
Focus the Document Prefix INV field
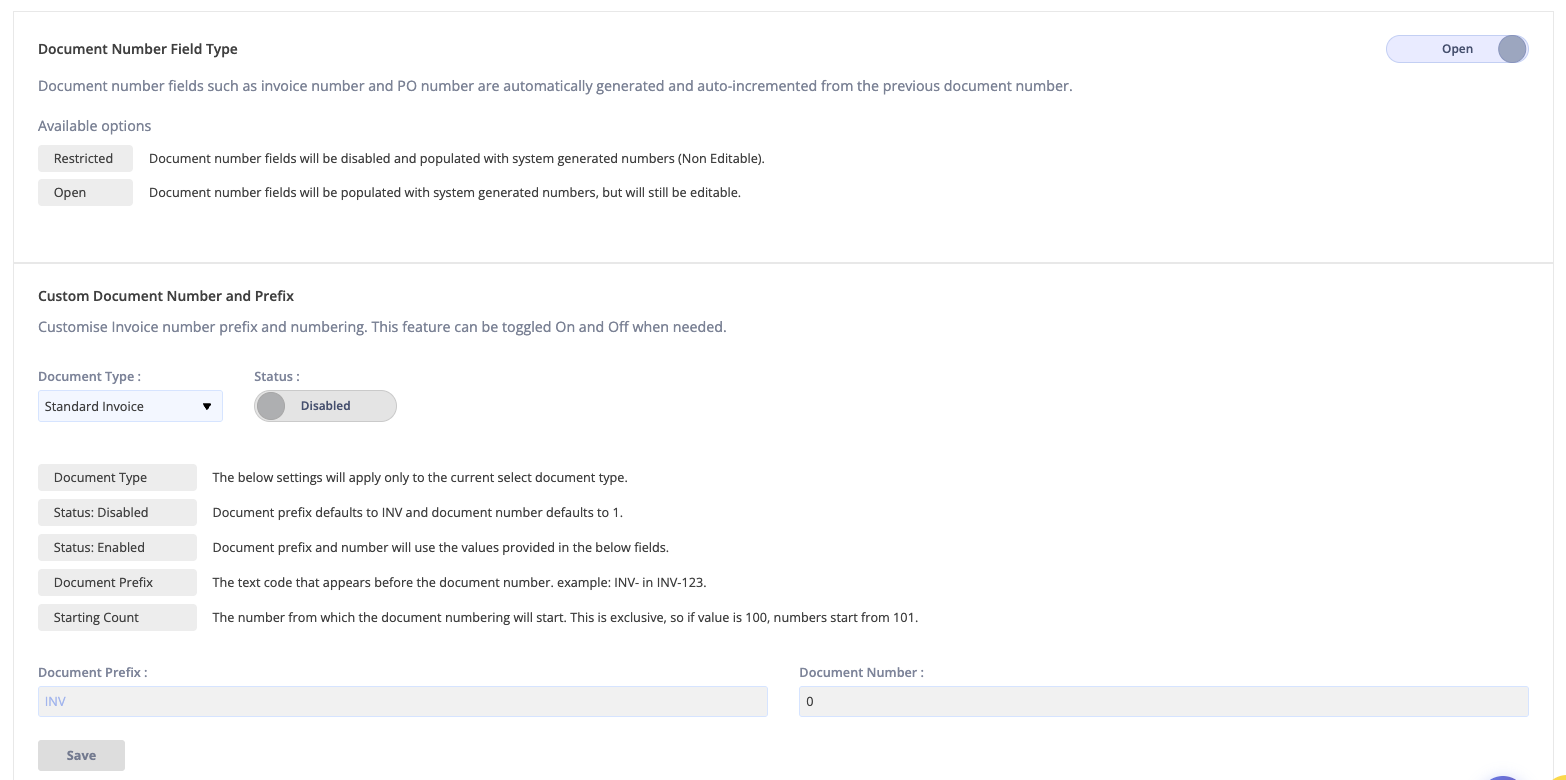tap(402, 701)
